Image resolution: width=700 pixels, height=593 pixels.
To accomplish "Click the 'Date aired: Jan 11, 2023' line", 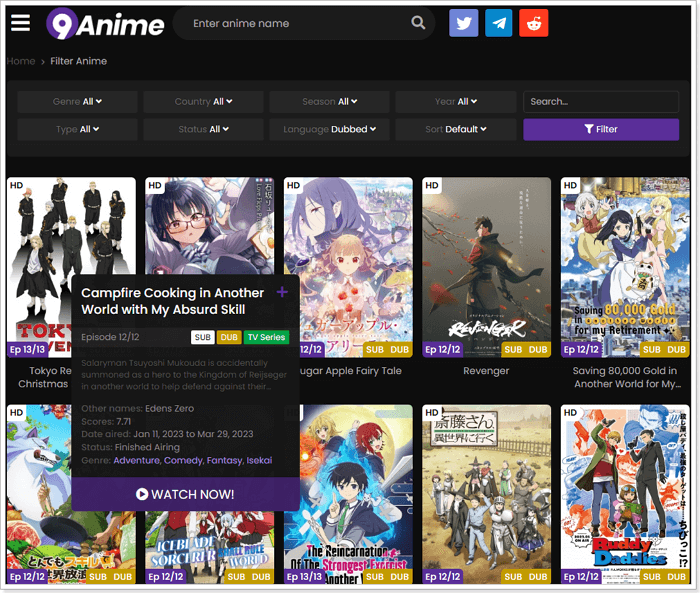I will (167, 434).
